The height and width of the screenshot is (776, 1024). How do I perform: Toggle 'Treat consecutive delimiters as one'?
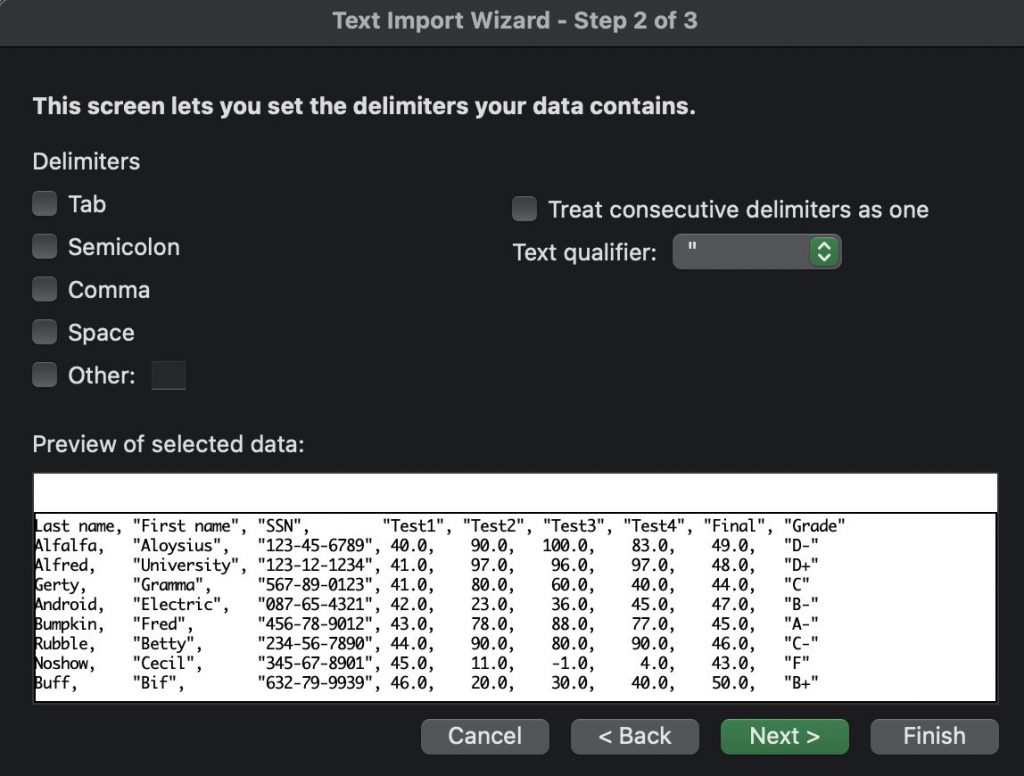click(x=524, y=209)
